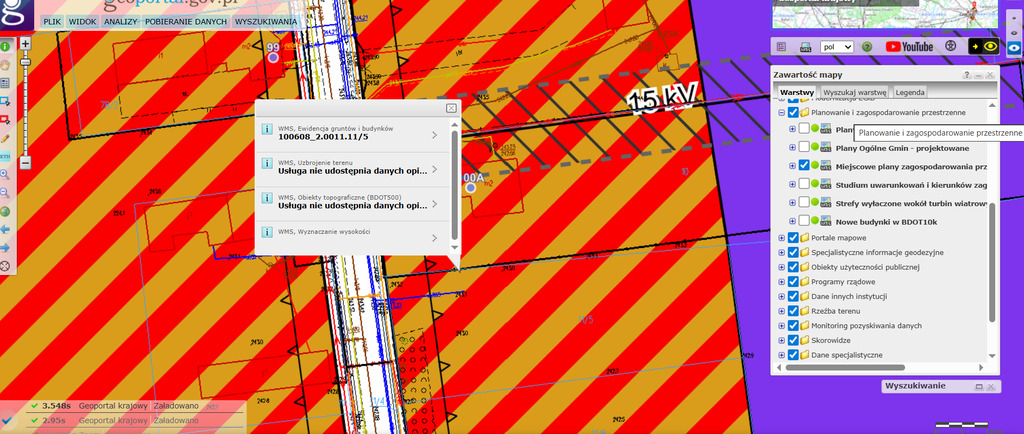The image size is (1024, 434).
Task: Expand the Portale mapowe tree node
Action: click(x=781, y=237)
